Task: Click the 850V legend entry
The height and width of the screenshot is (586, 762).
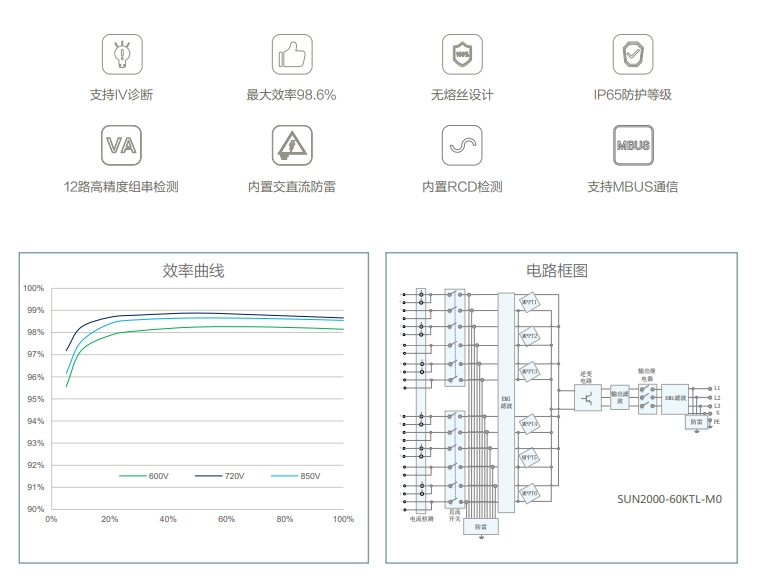Action: pyautogui.click(x=298, y=476)
